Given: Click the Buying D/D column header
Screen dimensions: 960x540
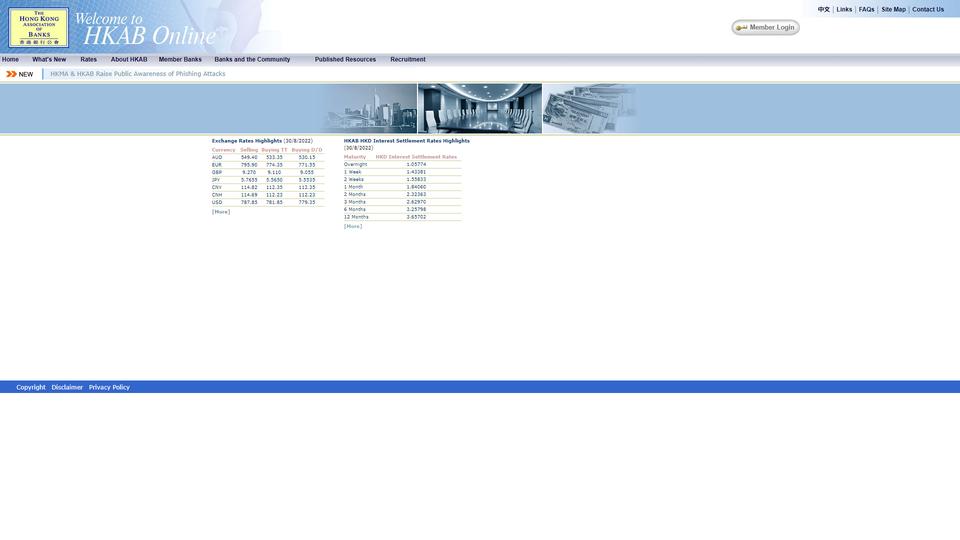Looking at the screenshot, I should (307, 150).
